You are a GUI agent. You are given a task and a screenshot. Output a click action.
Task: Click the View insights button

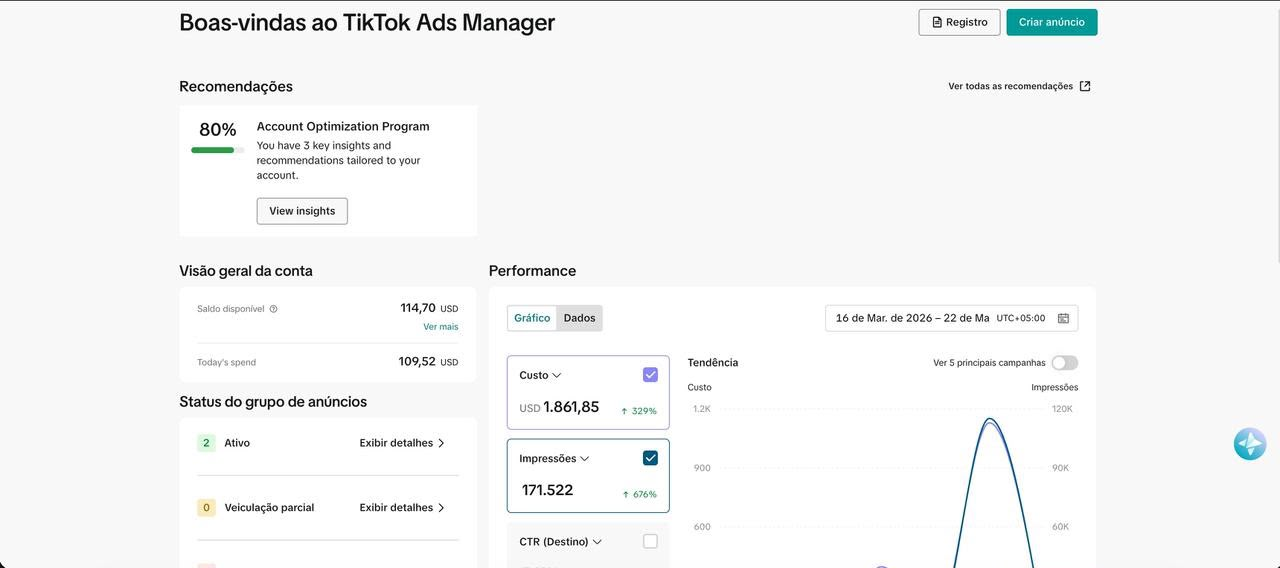click(302, 211)
